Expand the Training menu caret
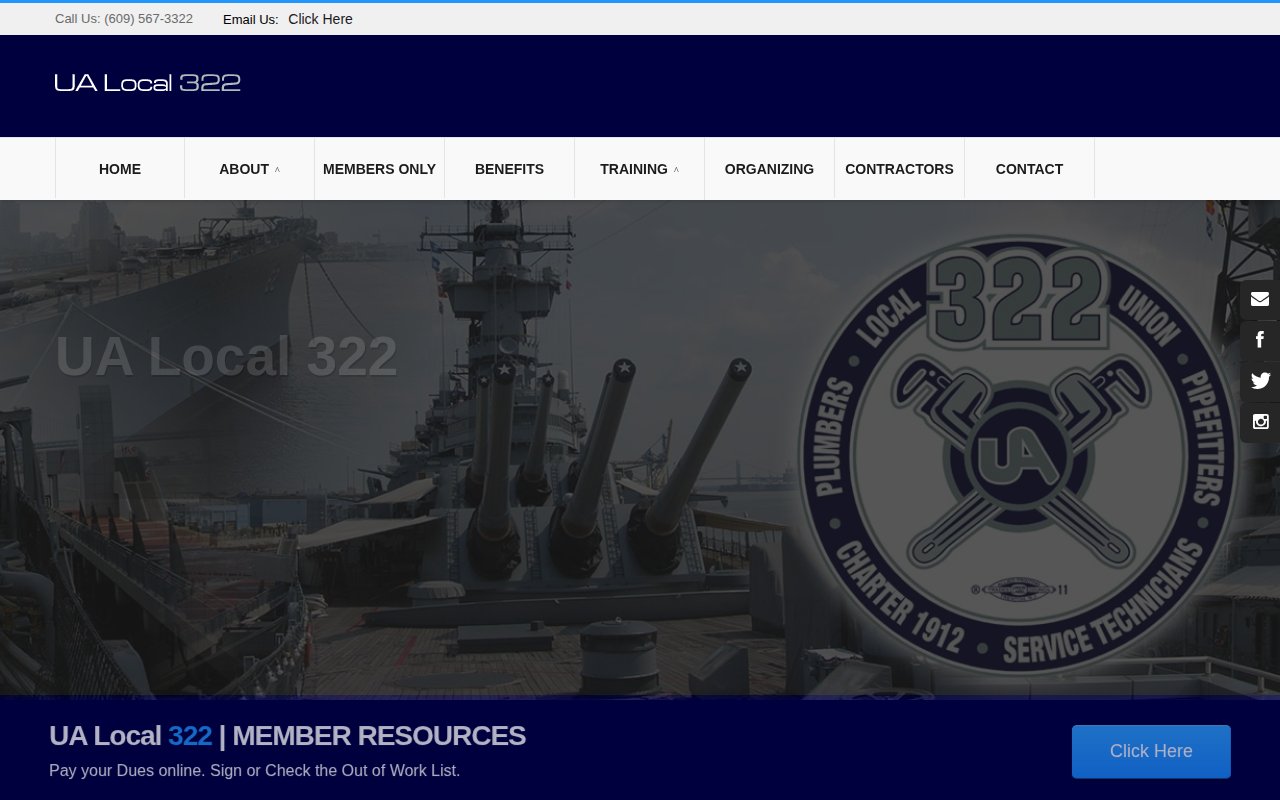This screenshot has width=1280, height=800. pos(676,170)
